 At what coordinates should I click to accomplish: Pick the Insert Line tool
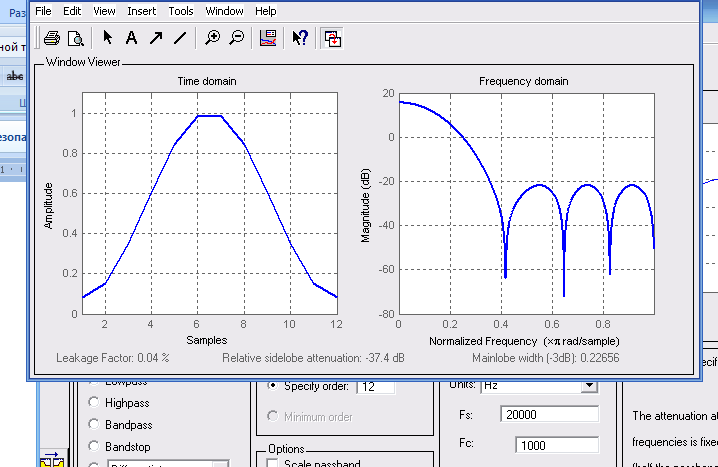(180, 38)
